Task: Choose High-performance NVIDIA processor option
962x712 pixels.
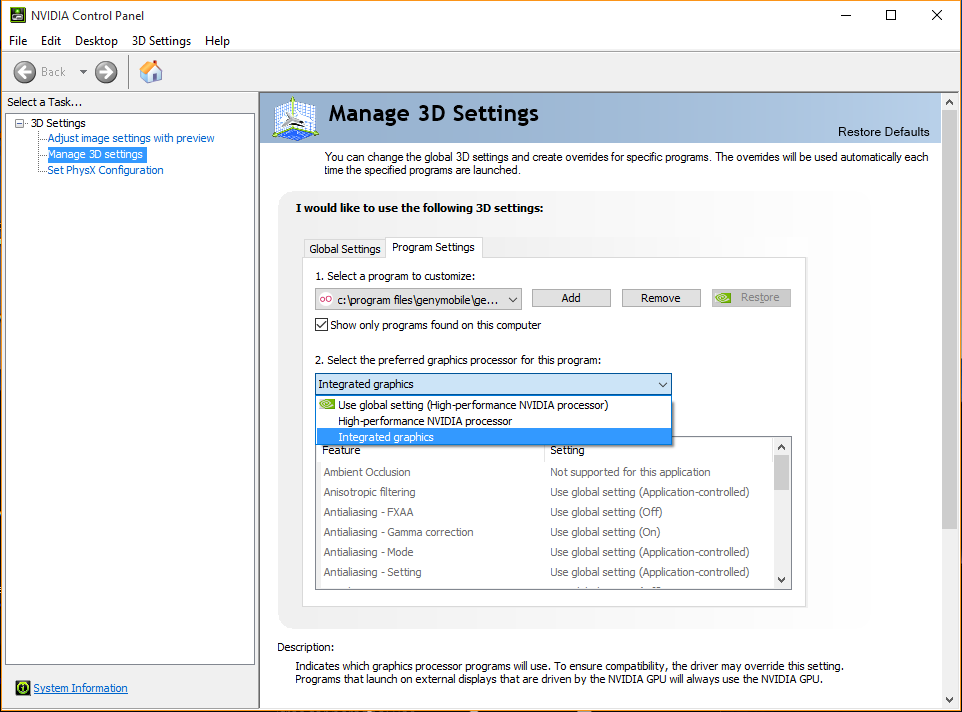Action: coord(494,421)
